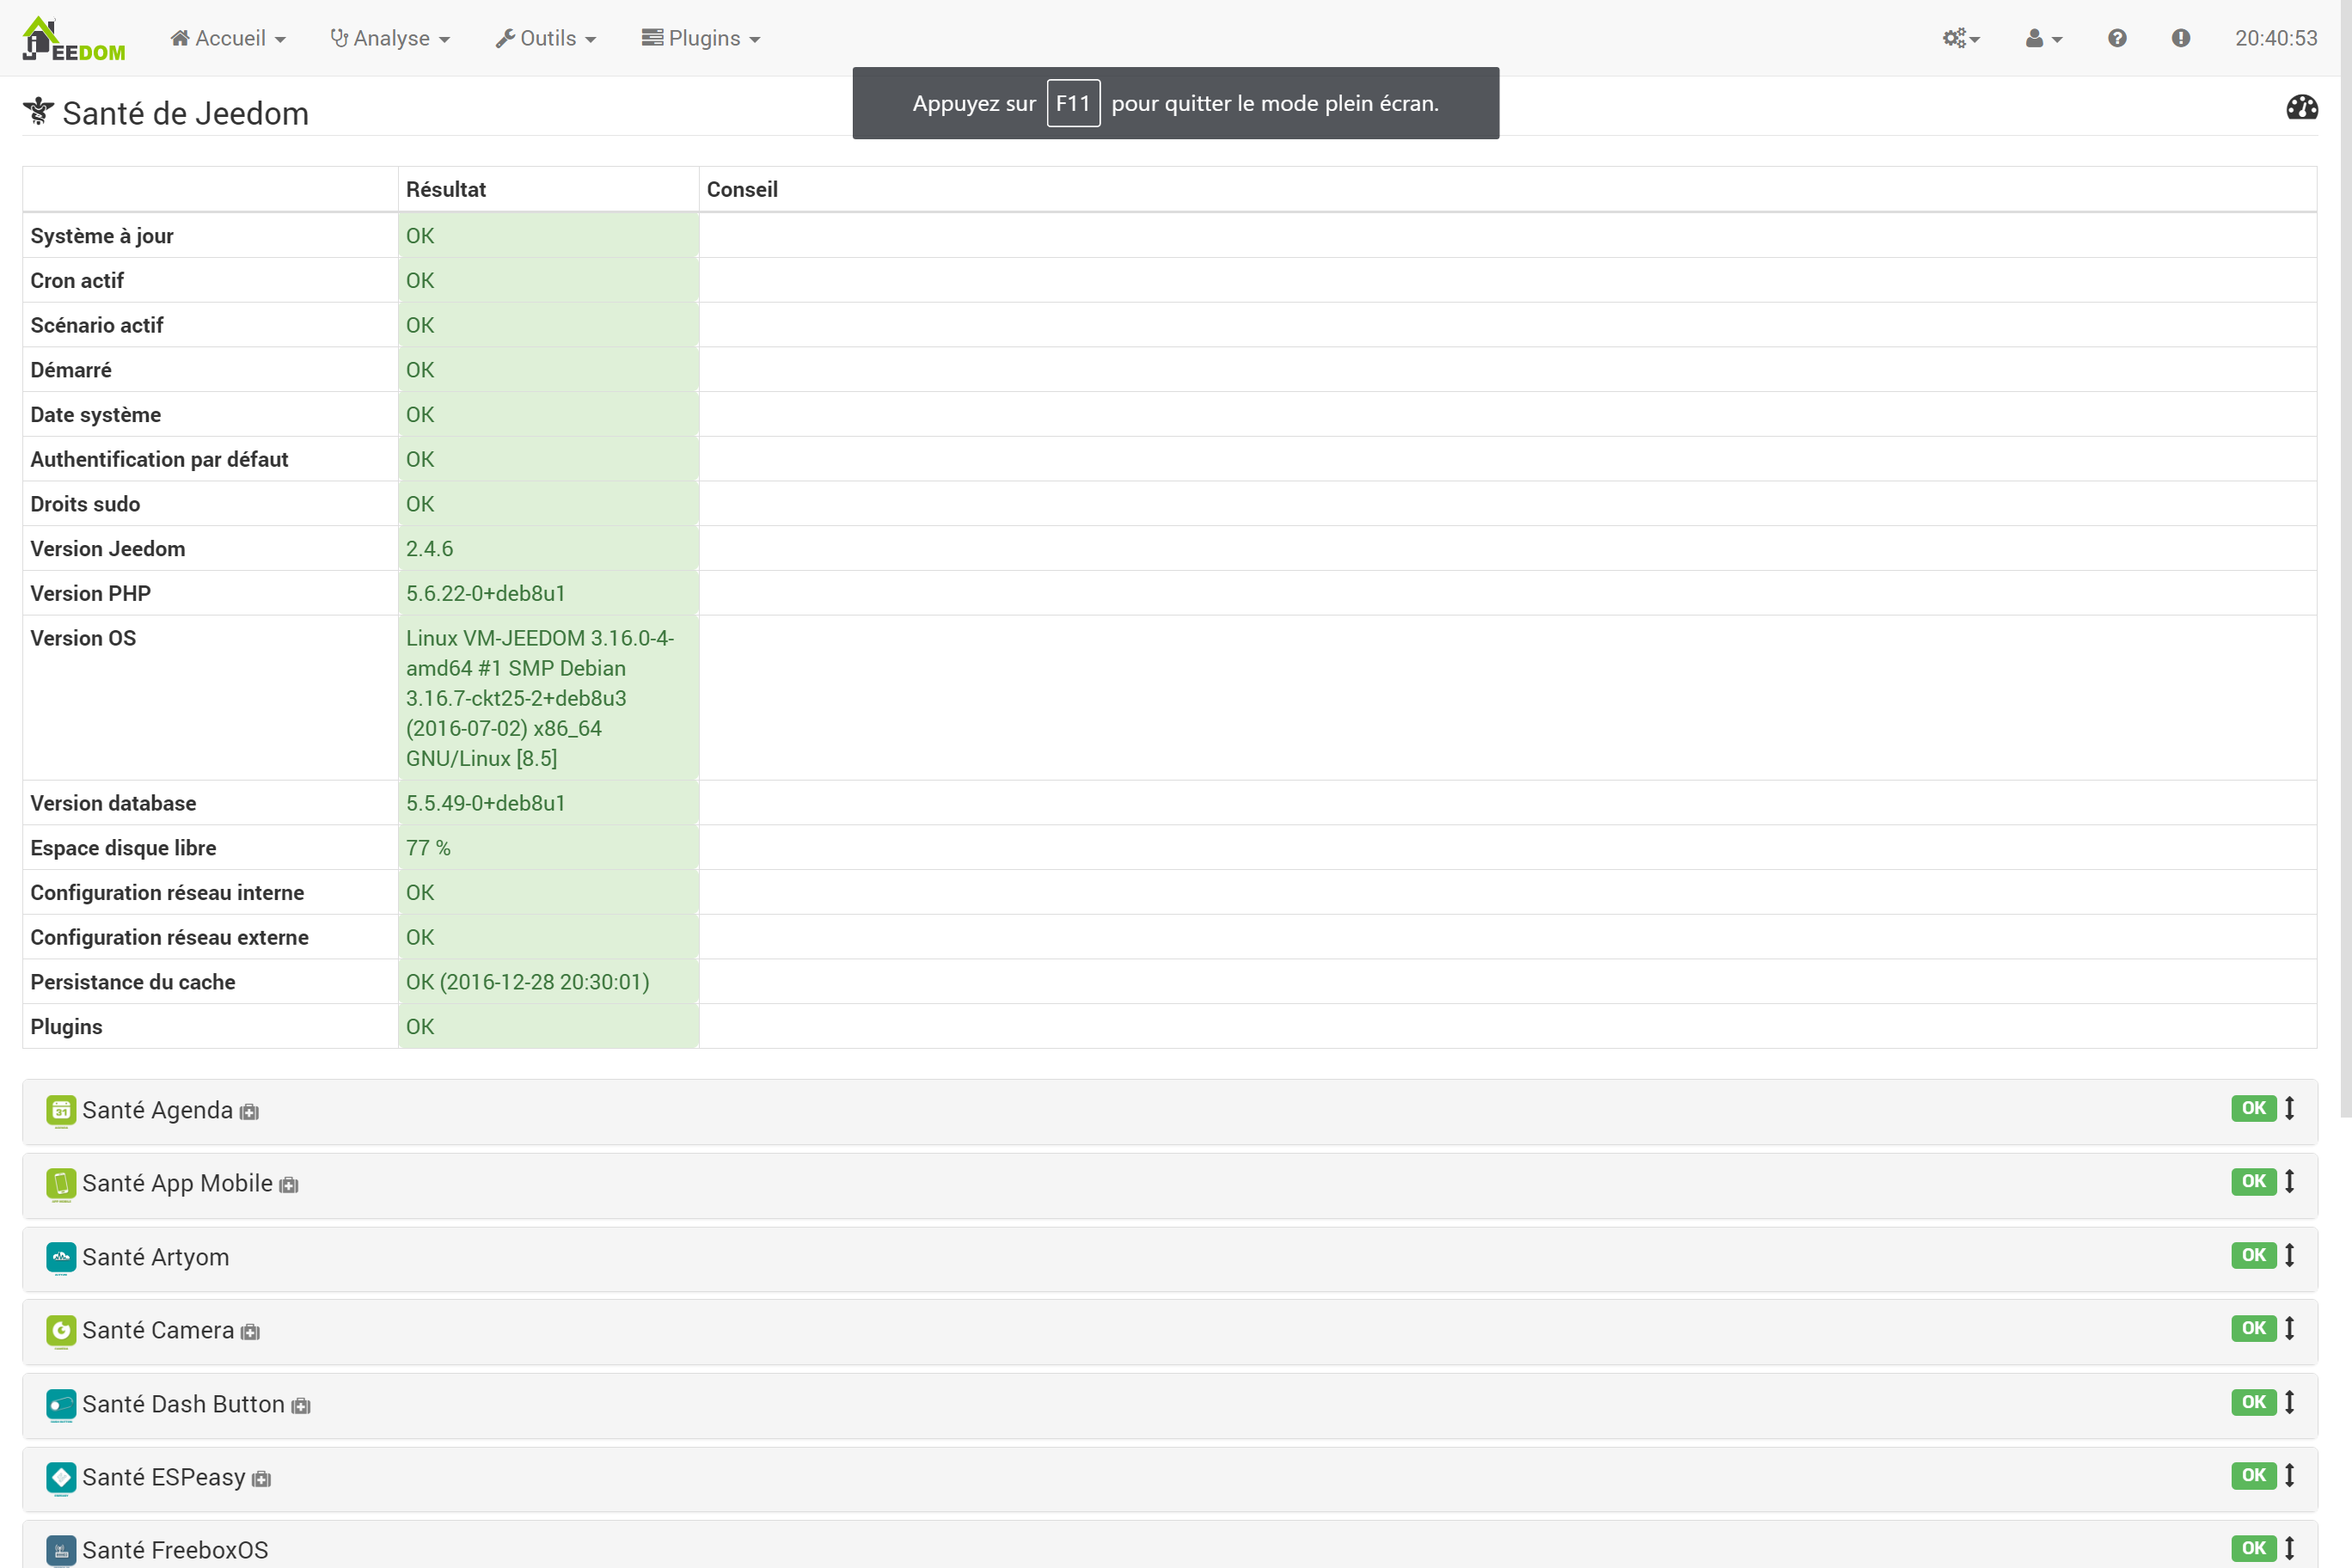Expand the Santé Camera panel arrow
2352x1568 pixels.
pyautogui.click(x=2290, y=1328)
